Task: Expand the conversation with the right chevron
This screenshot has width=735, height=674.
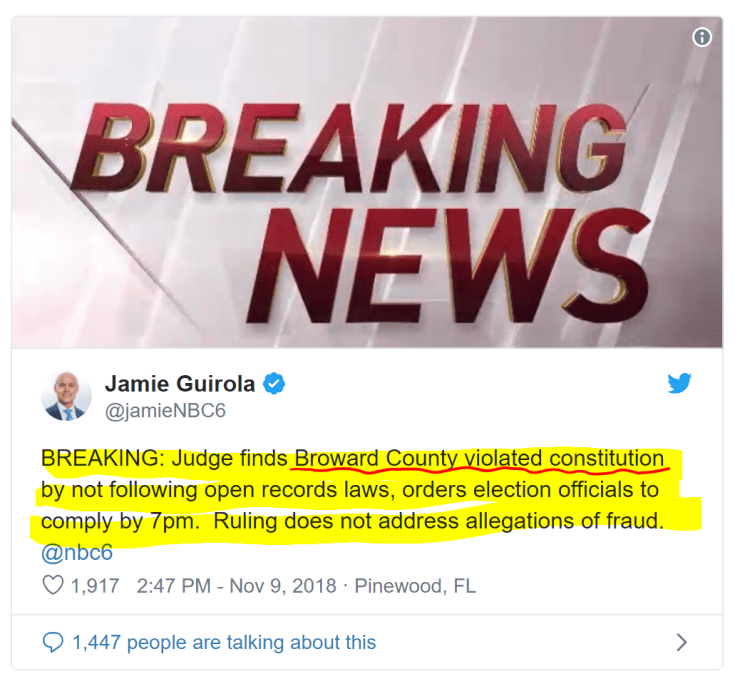Action: 682,642
